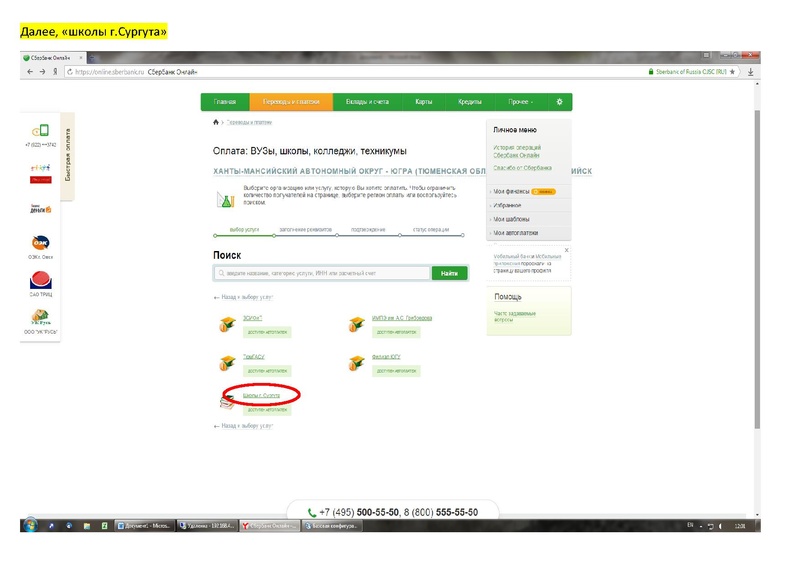Click the browser back arrow

click(x=28, y=72)
